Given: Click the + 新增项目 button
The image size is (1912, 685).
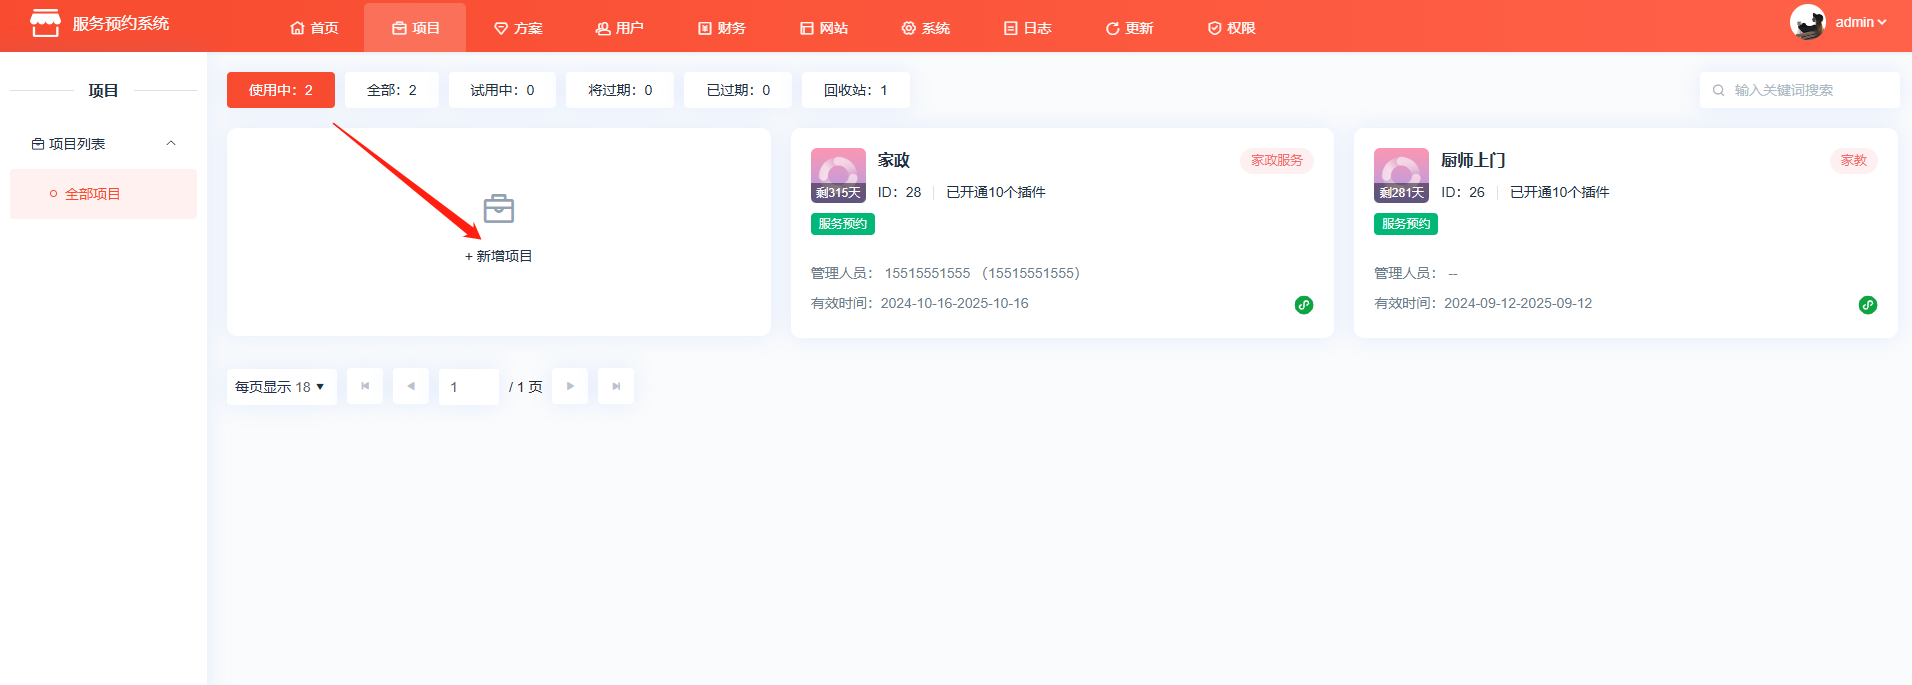Looking at the screenshot, I should tap(498, 256).
